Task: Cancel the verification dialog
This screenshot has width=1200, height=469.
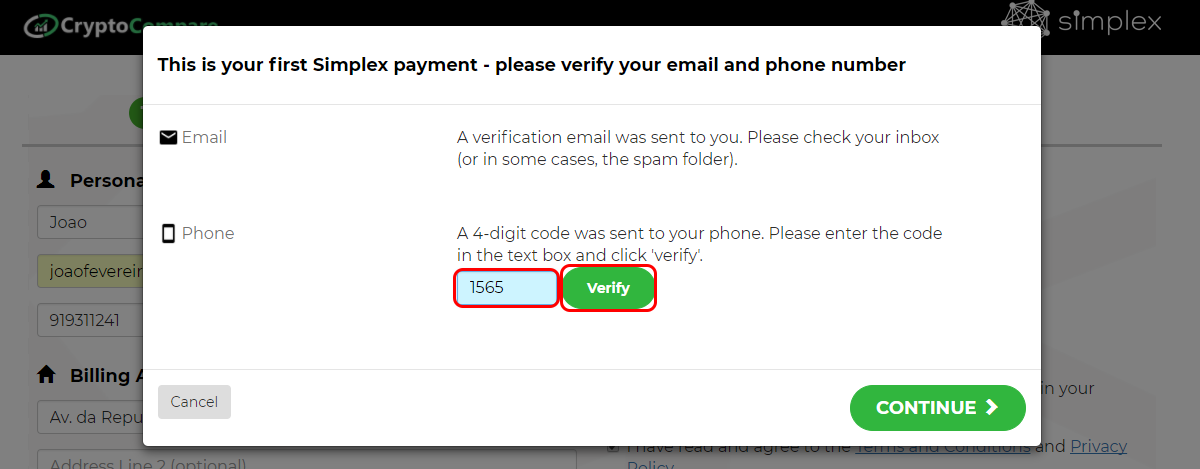Action: 194,401
